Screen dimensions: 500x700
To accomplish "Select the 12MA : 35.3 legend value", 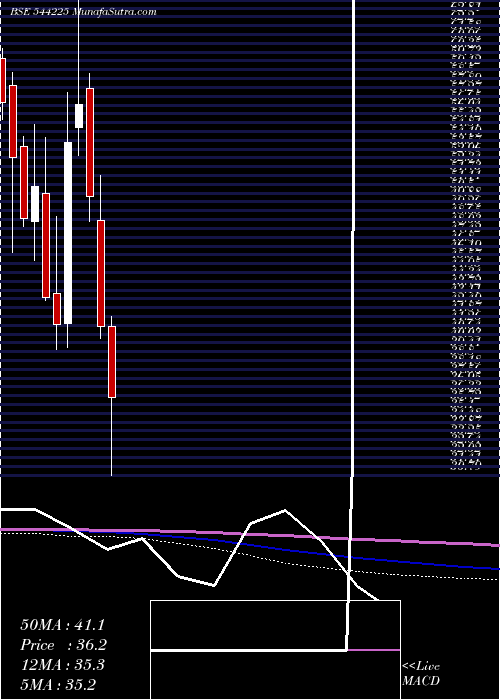I will 62,665.
